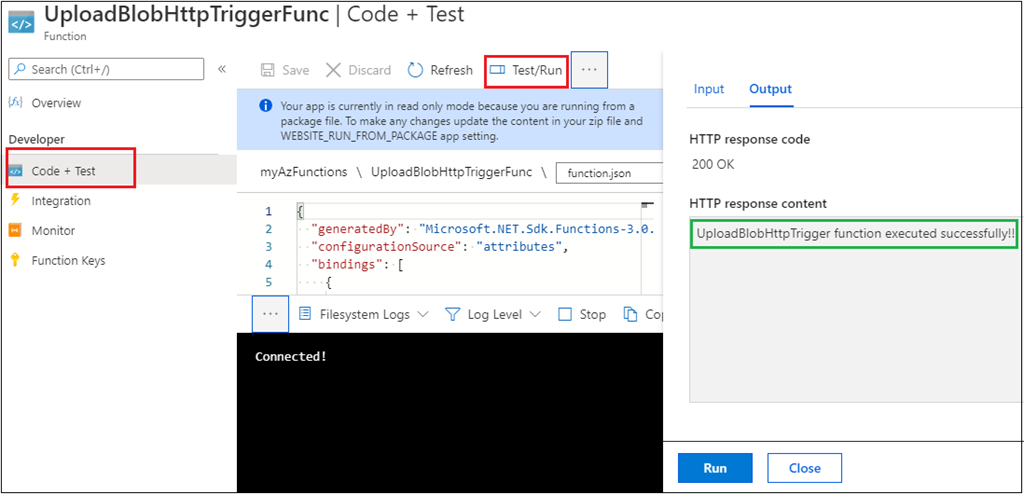Select Code + Test in sidebar
This screenshot has height=495, width=1024.
64,171
